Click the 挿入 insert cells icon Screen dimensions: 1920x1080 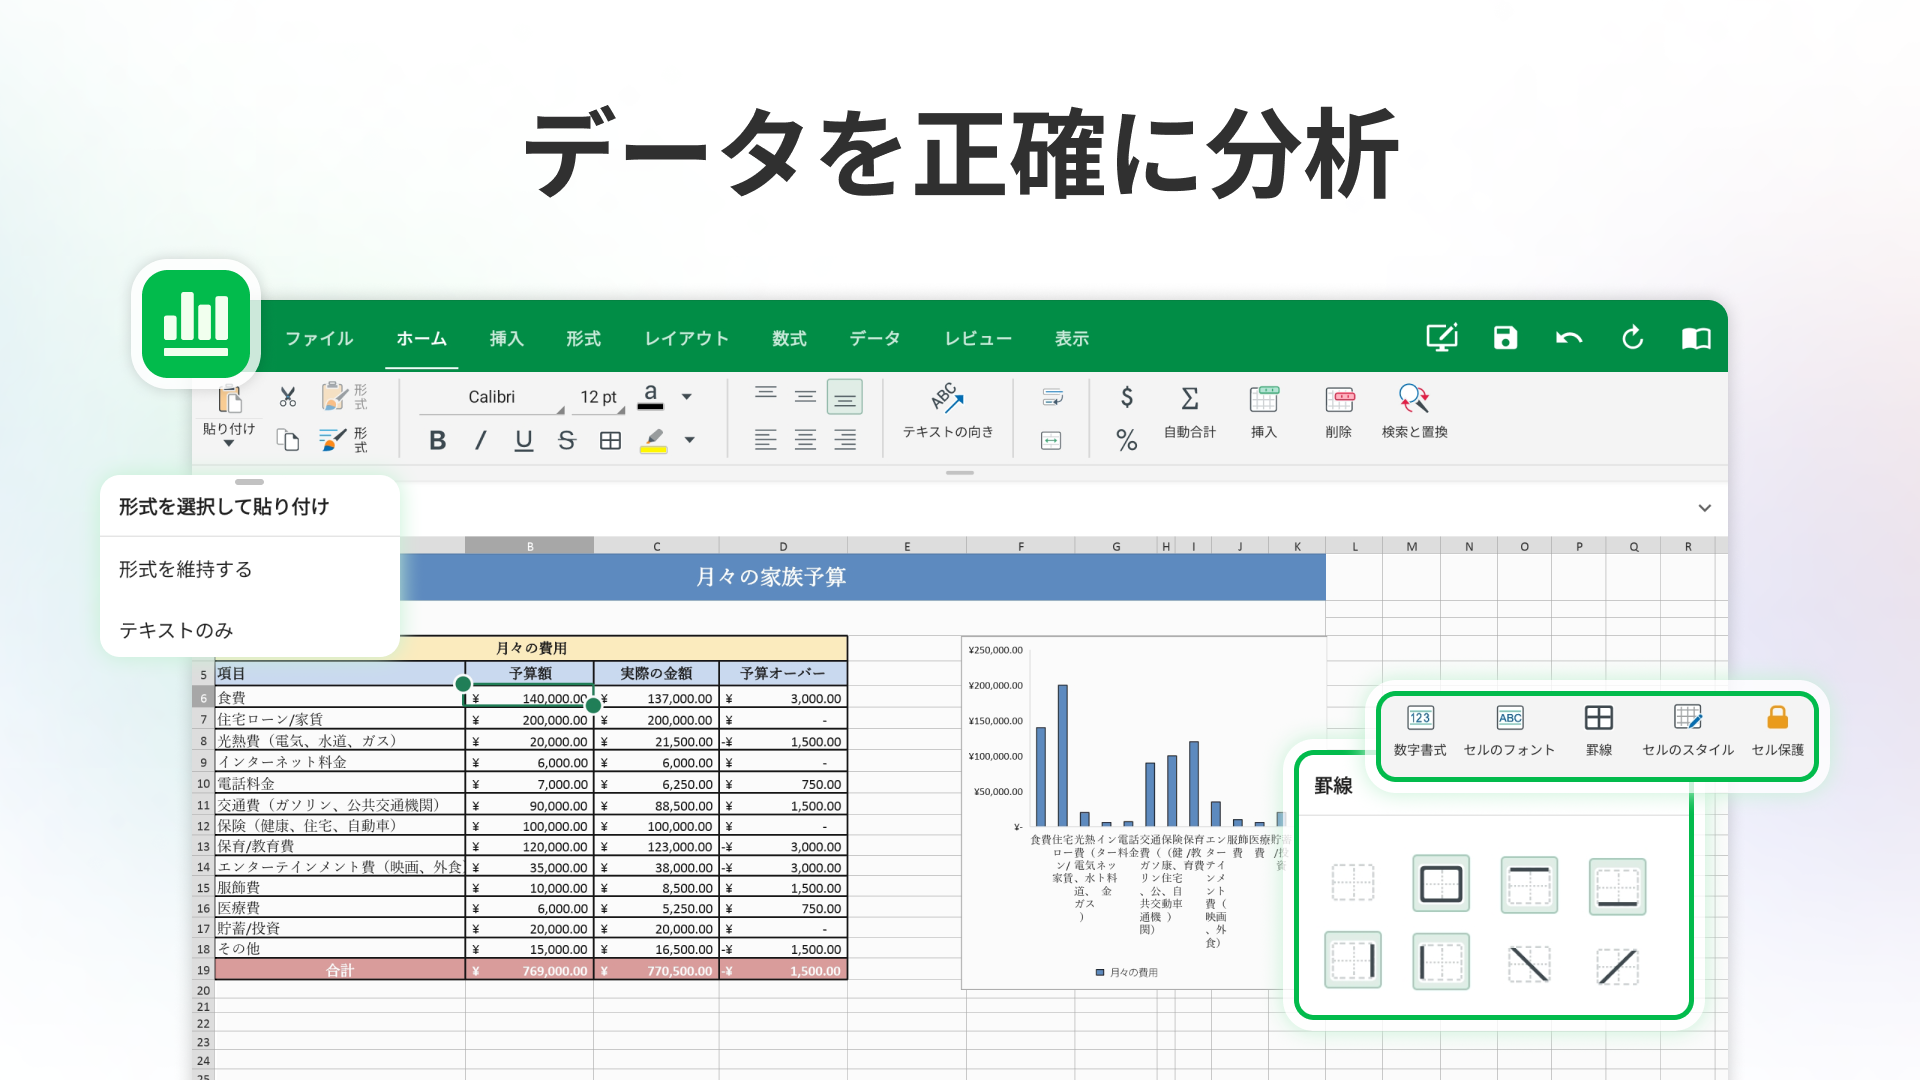tap(1264, 412)
